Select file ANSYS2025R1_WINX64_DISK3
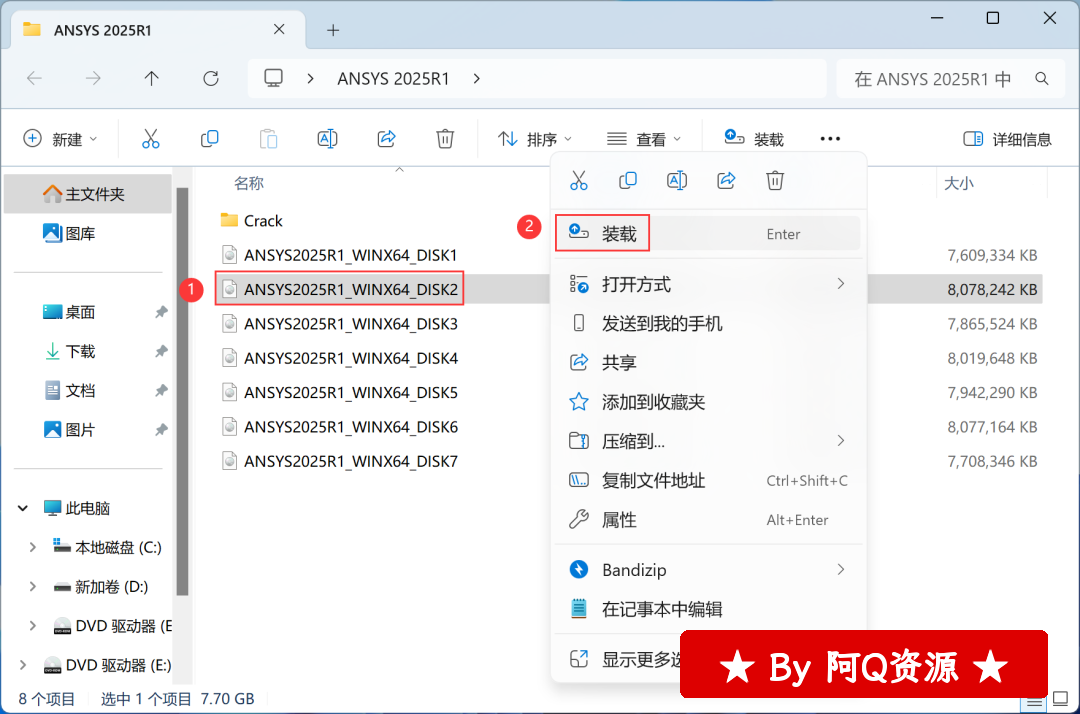Image resolution: width=1080 pixels, height=714 pixels. [340, 324]
